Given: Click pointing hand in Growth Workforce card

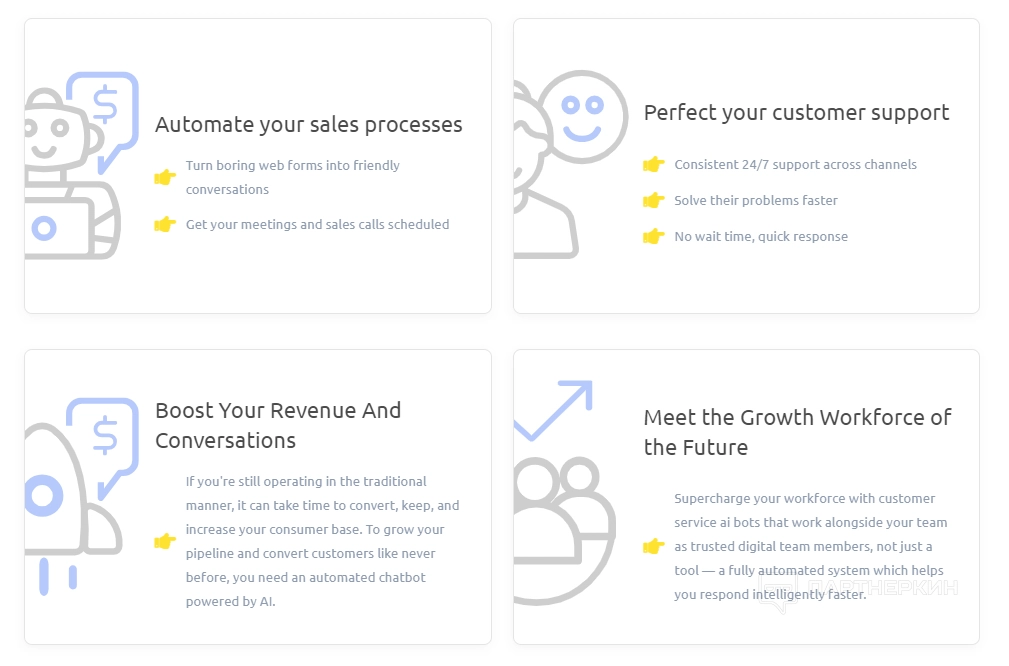Looking at the screenshot, I should pyautogui.click(x=653, y=547).
